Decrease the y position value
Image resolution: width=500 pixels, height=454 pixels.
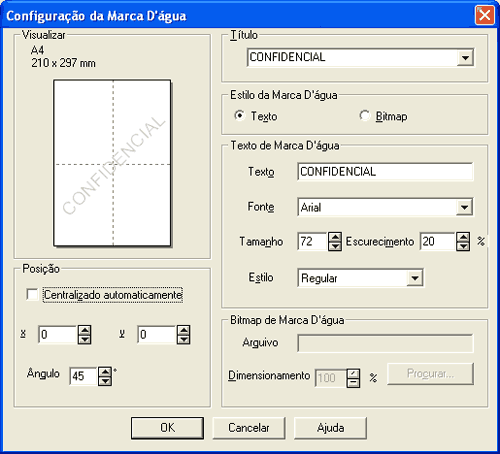click(184, 339)
